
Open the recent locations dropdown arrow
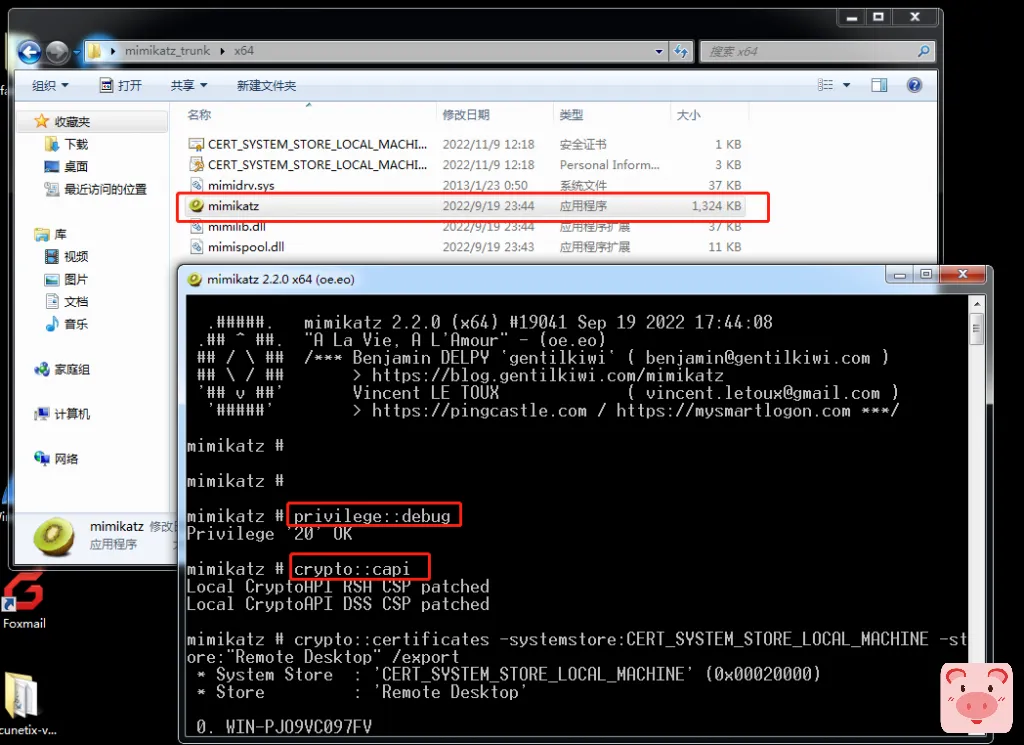tap(76, 52)
